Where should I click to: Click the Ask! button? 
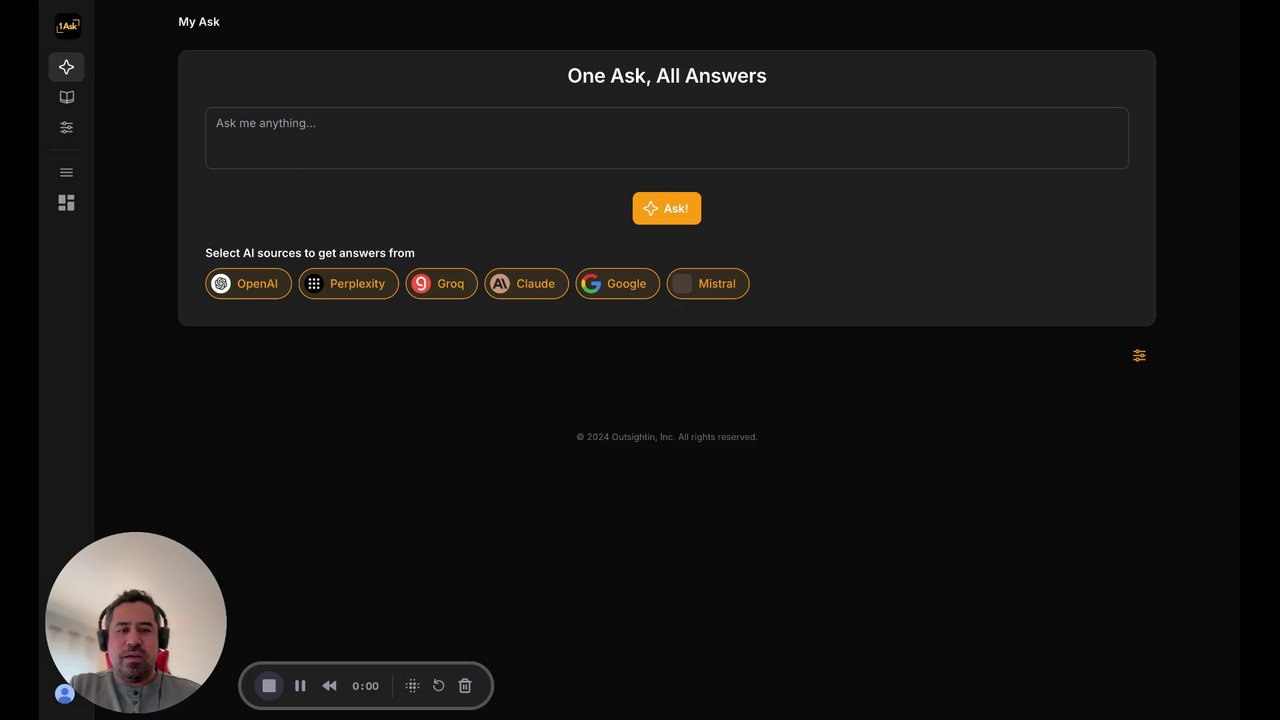[x=667, y=208]
